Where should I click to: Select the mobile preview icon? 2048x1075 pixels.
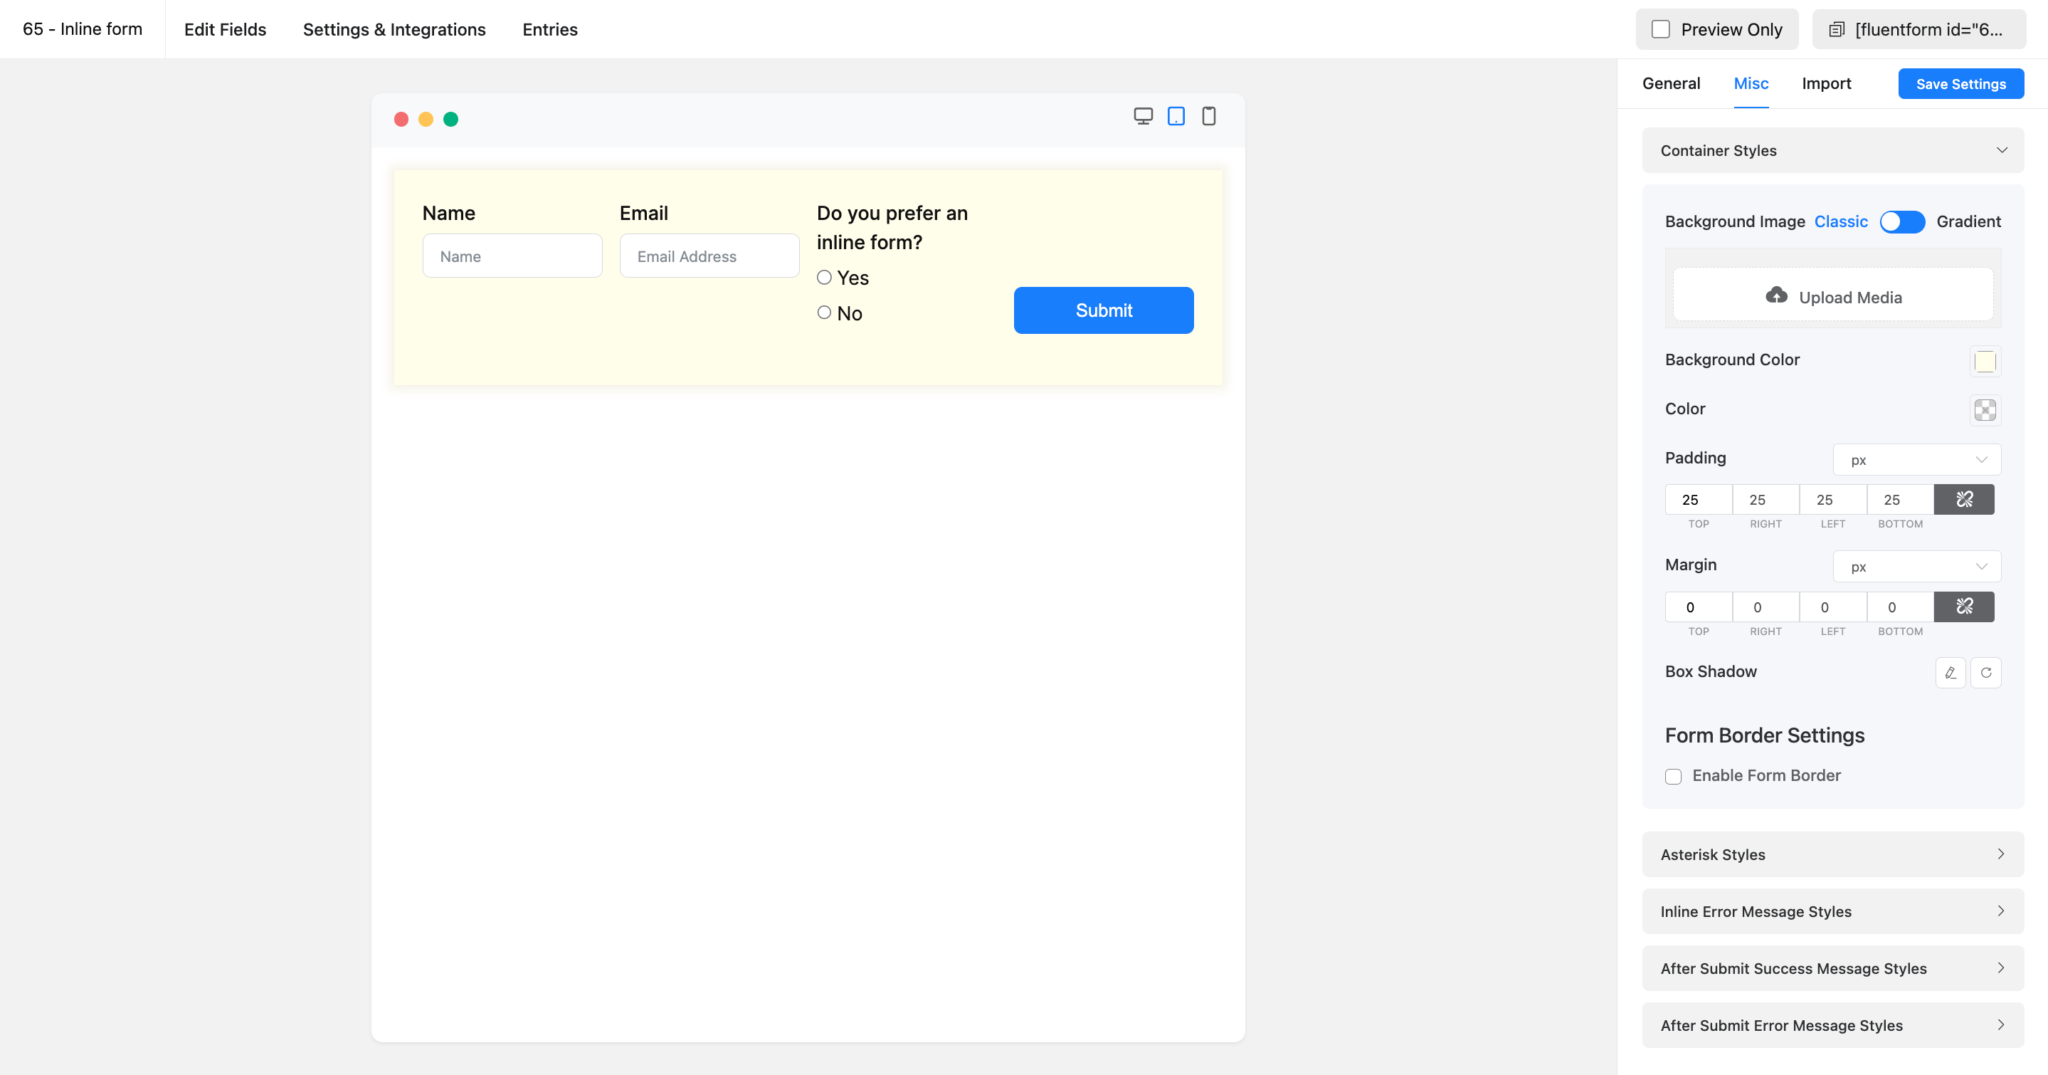coord(1209,116)
